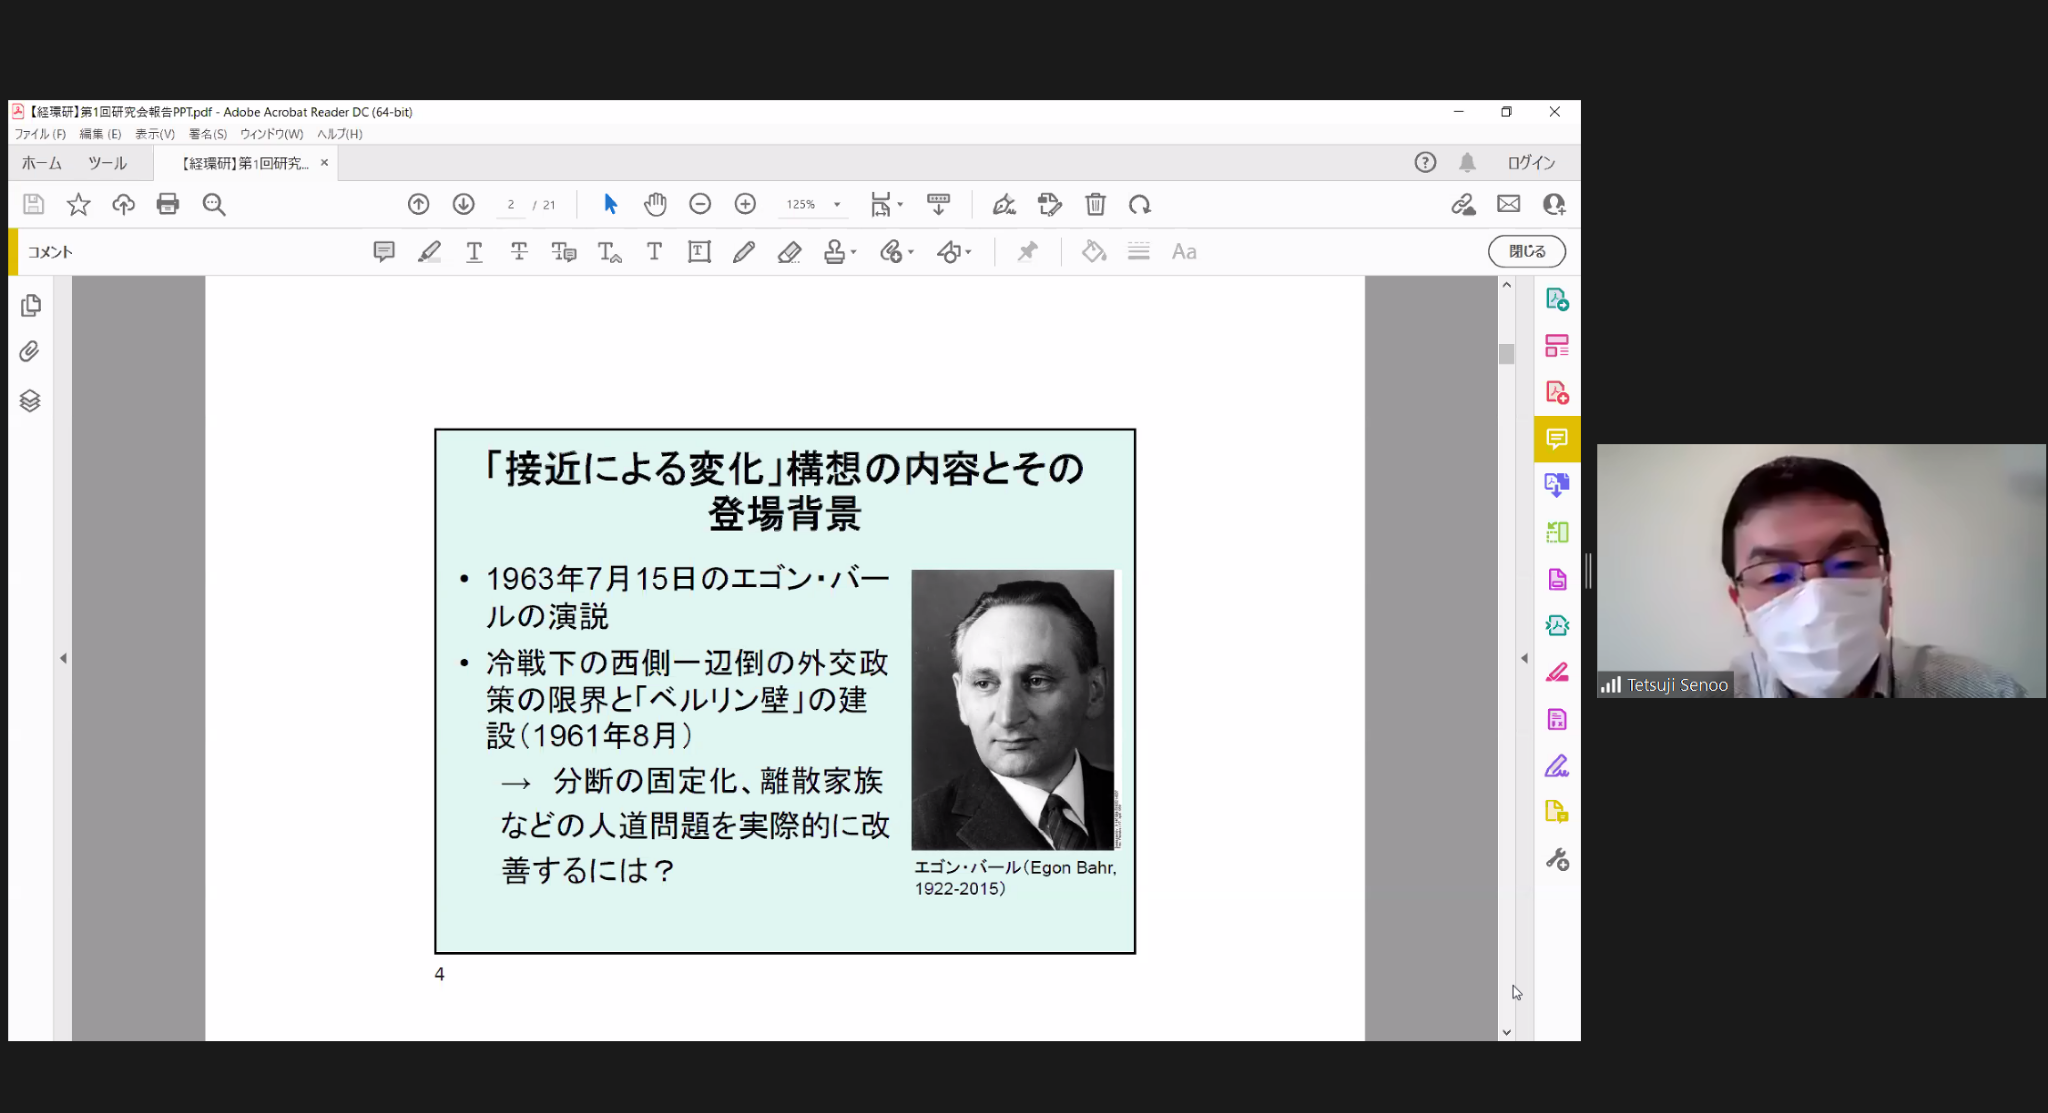Toggle the keep tool selected pin
Image resolution: width=2048 pixels, height=1113 pixels.
(x=1027, y=252)
